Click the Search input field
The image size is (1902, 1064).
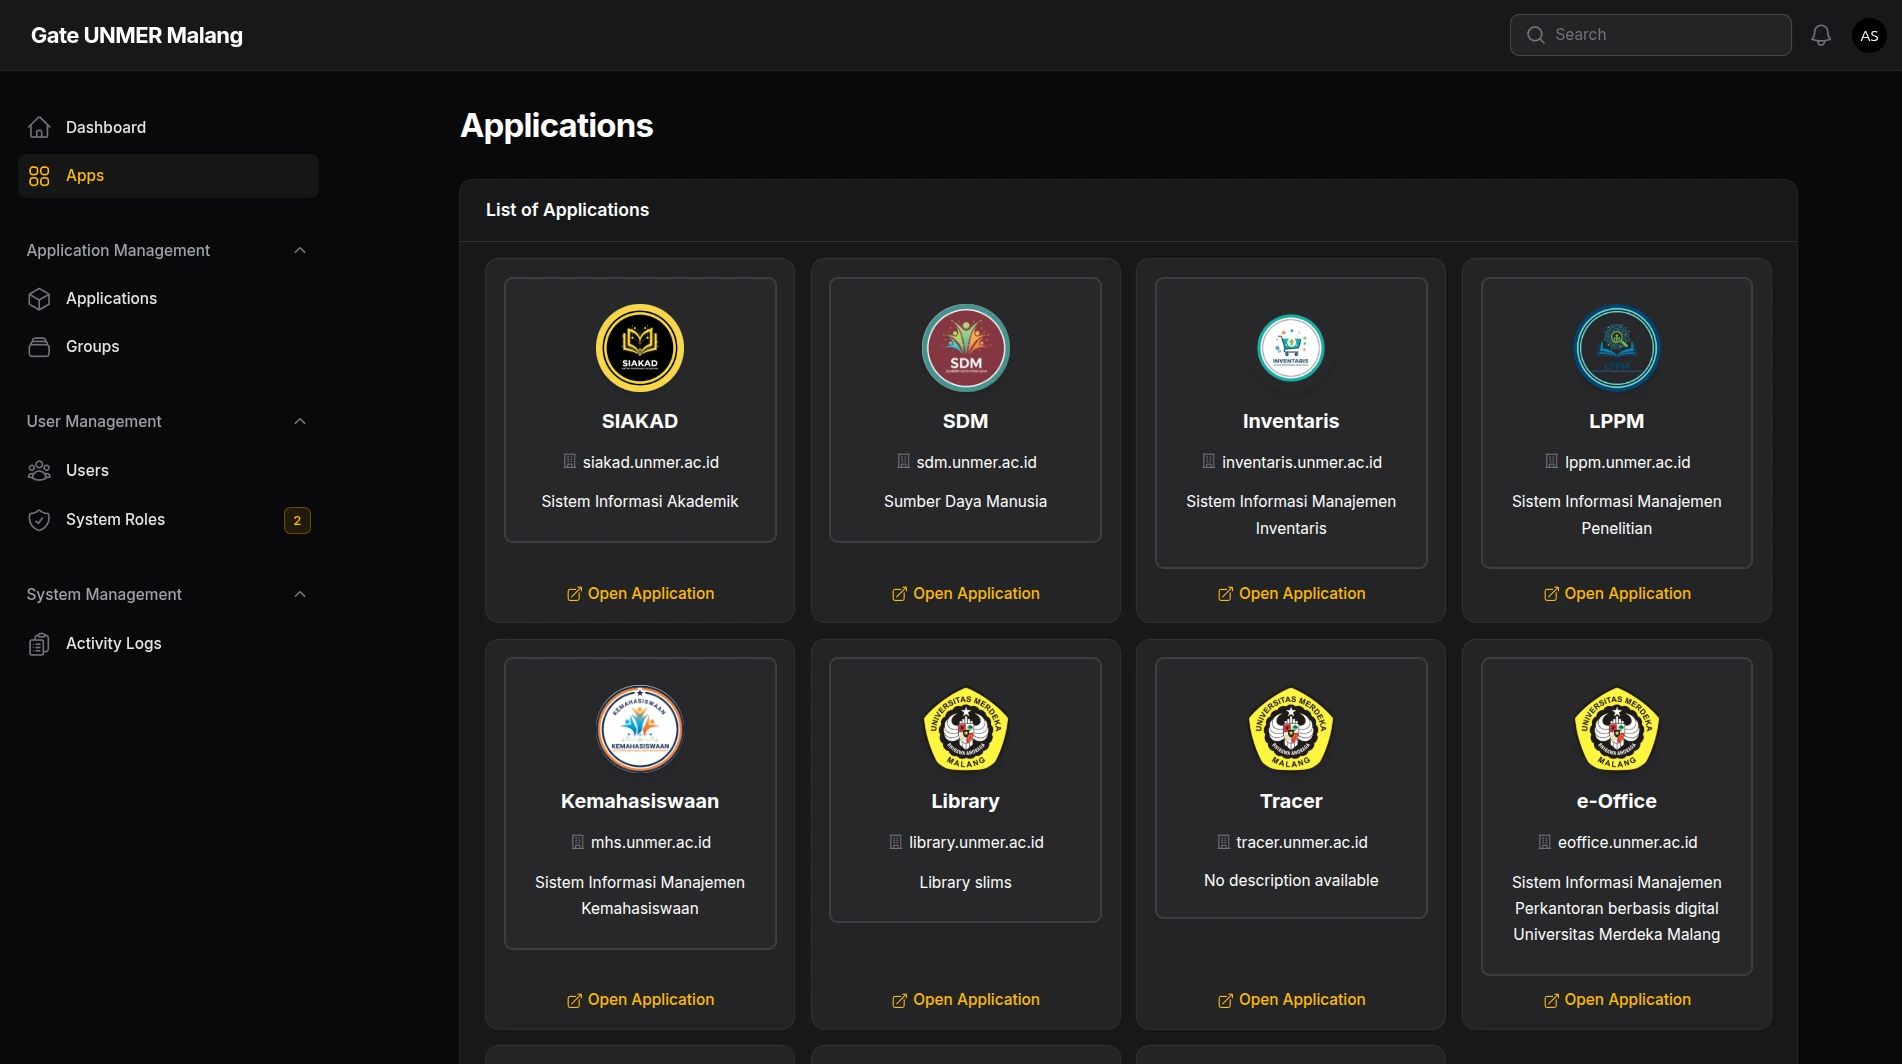click(x=1650, y=35)
